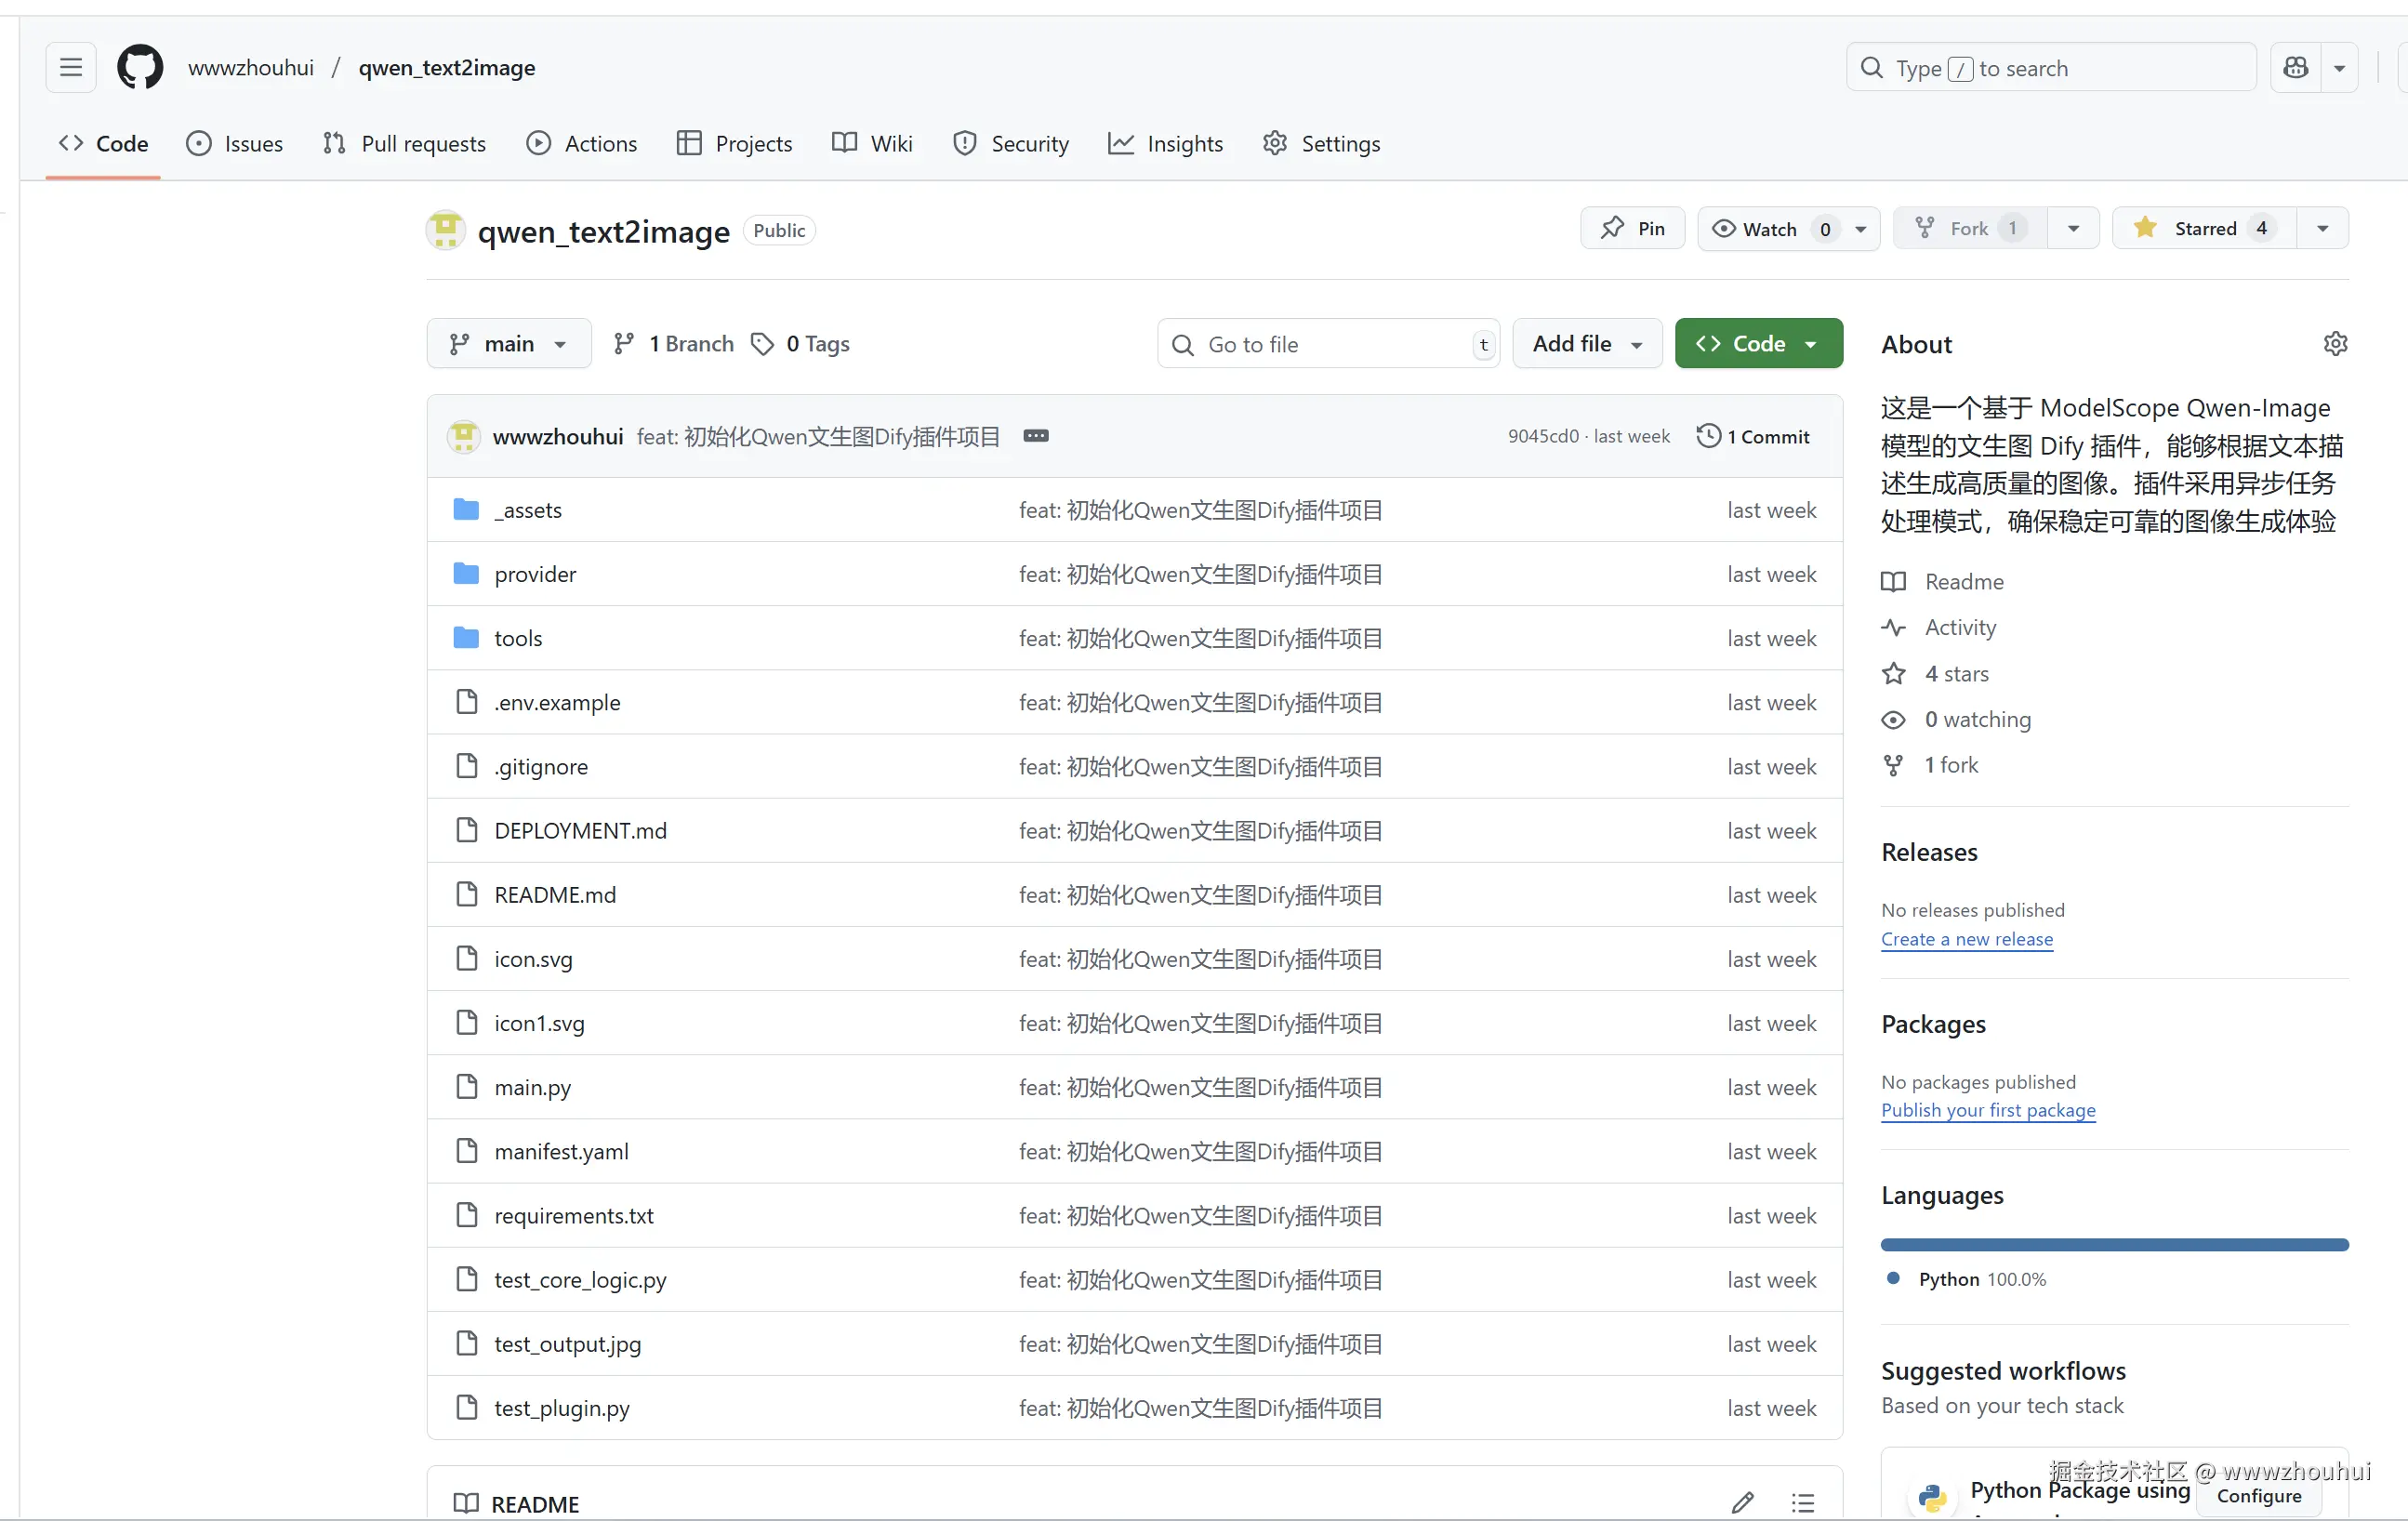Open the hamburger navigation menu
The height and width of the screenshot is (1521, 2408).
click(71, 68)
